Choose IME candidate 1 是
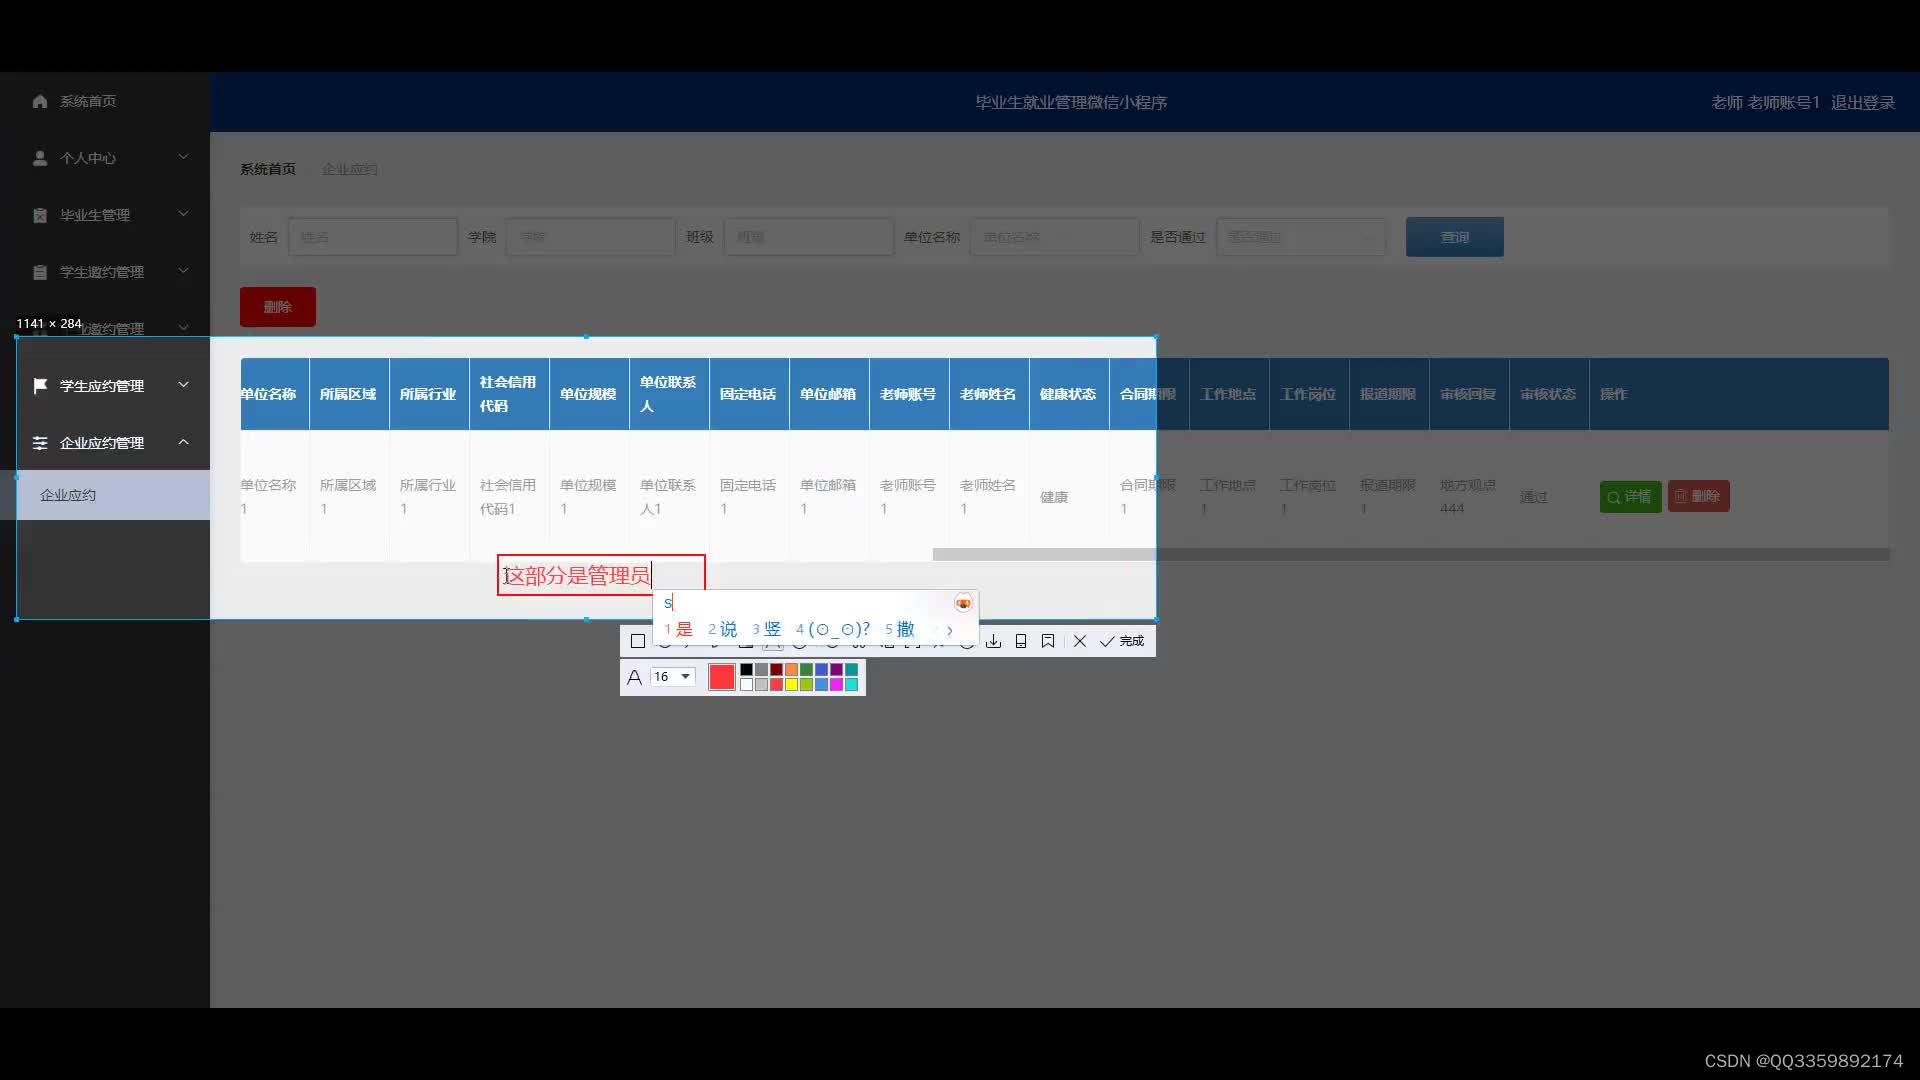Image resolution: width=1920 pixels, height=1080 pixels. click(679, 629)
